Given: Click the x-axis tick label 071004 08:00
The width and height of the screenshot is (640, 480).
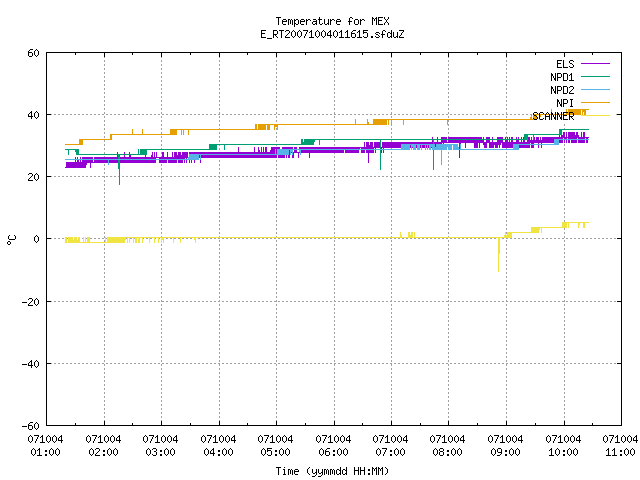Looking at the screenshot, I should coord(448,446).
